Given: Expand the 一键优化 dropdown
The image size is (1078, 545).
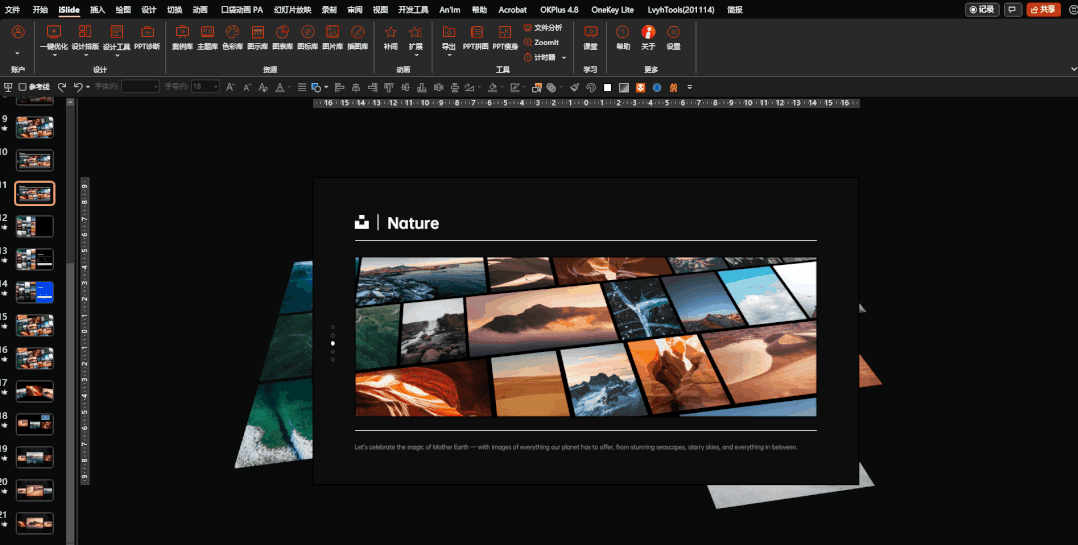Looking at the screenshot, I should click(54, 55).
